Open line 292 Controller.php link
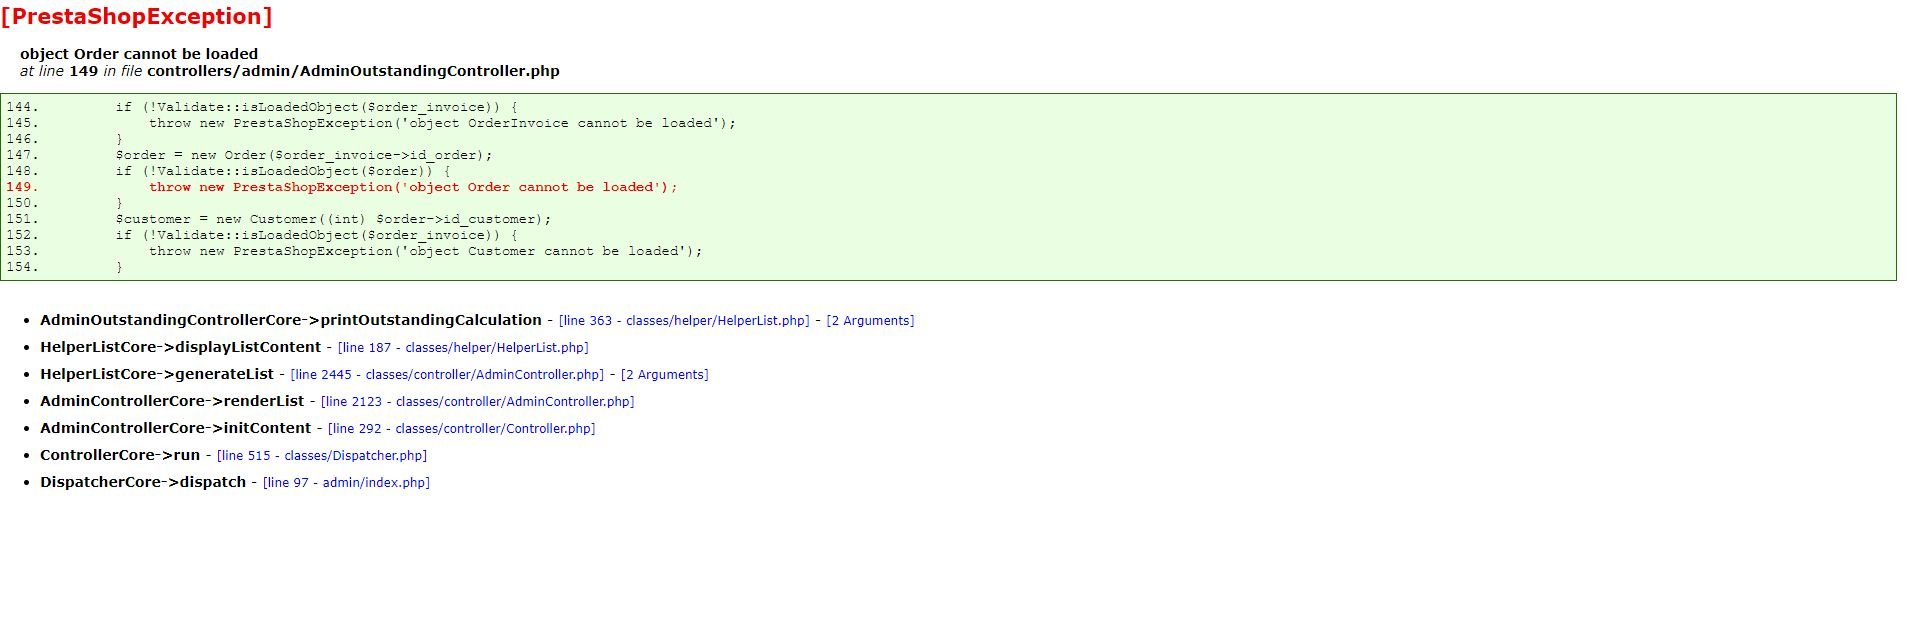1907x636 pixels. 461,429
